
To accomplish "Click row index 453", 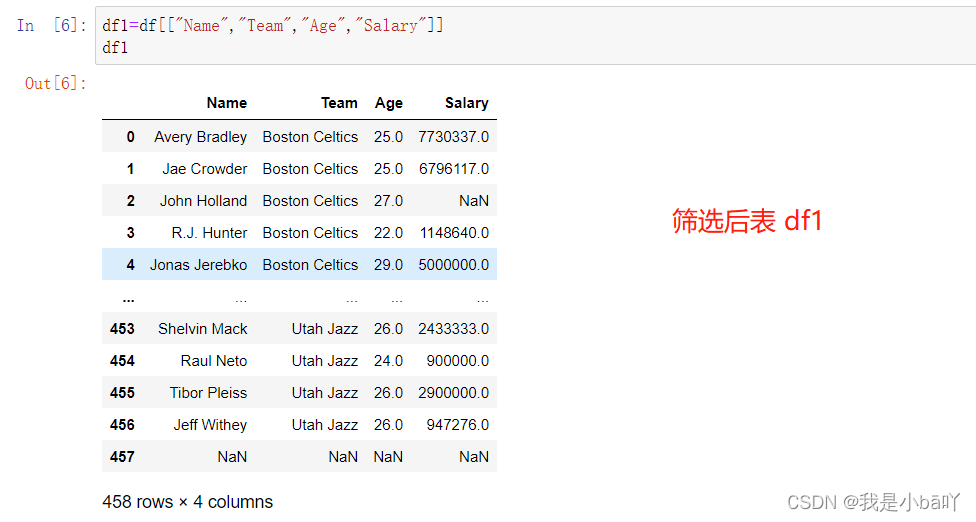I will (x=122, y=329).
